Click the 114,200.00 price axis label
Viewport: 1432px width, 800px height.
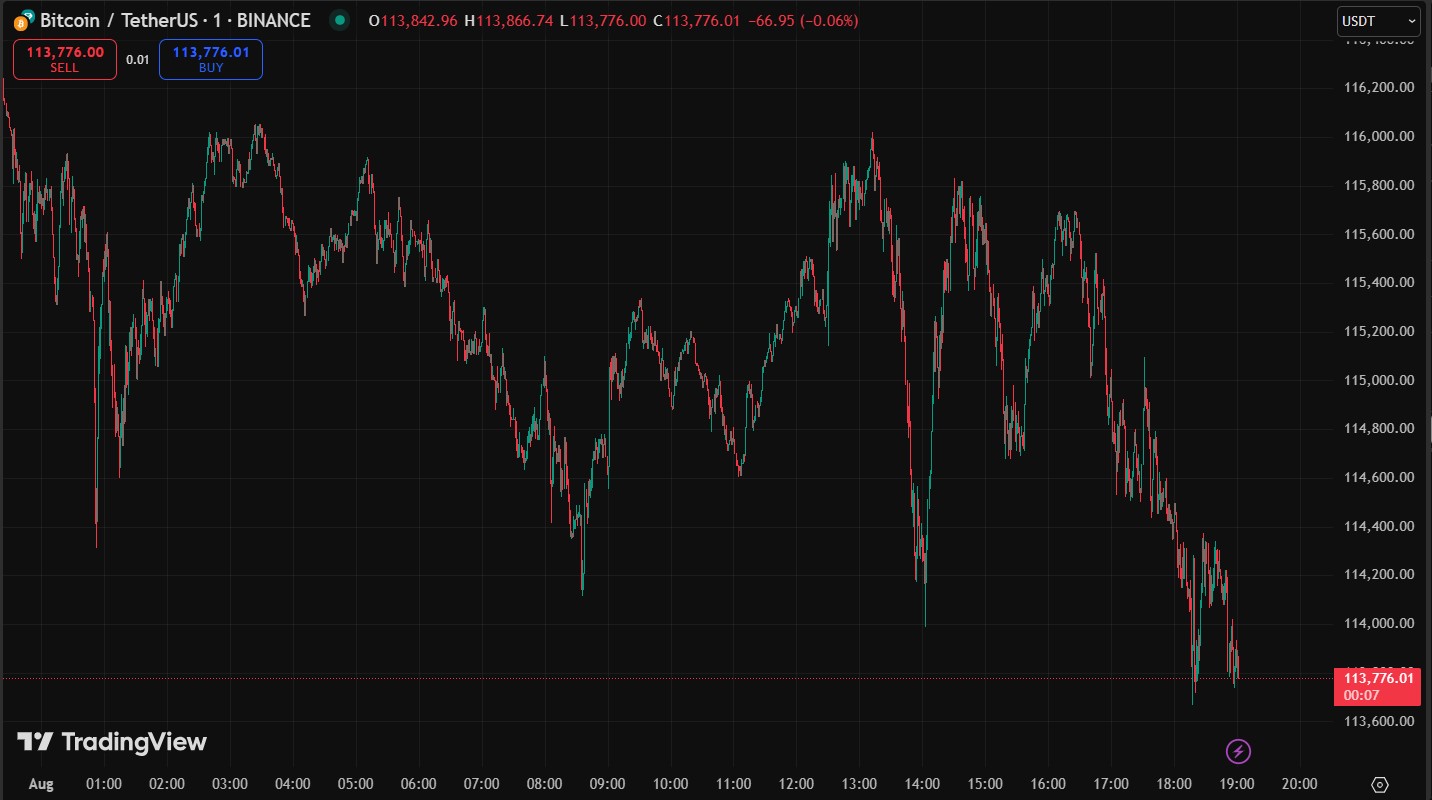coord(1380,574)
